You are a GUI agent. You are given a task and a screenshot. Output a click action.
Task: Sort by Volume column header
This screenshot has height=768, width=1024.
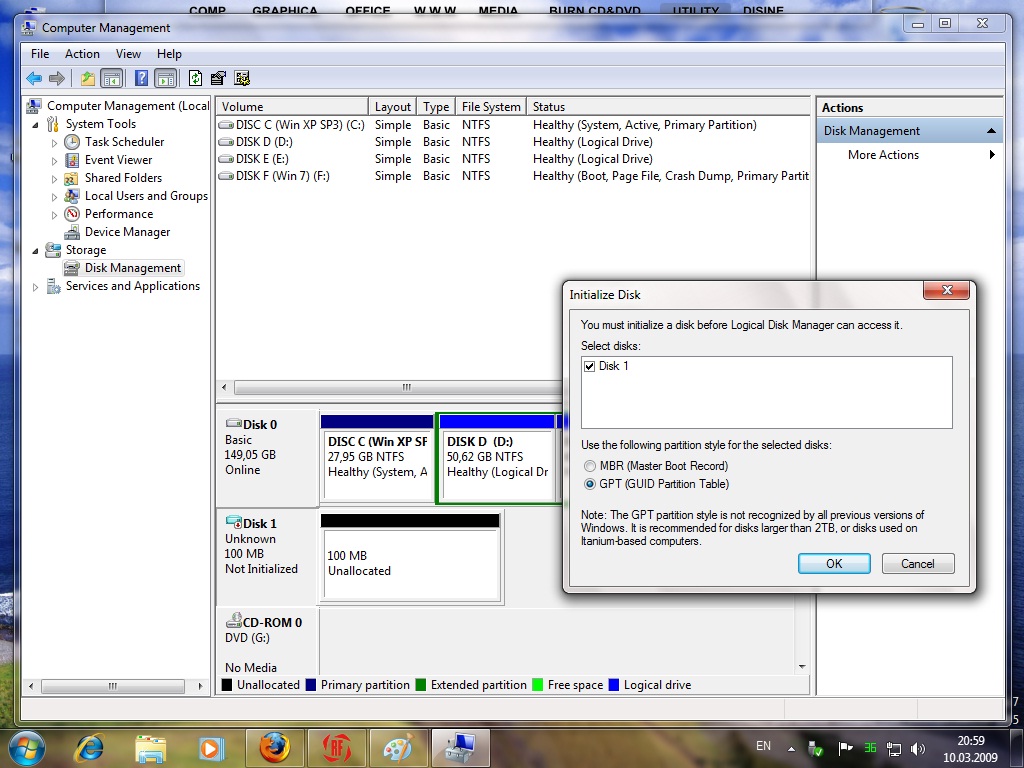(293, 106)
